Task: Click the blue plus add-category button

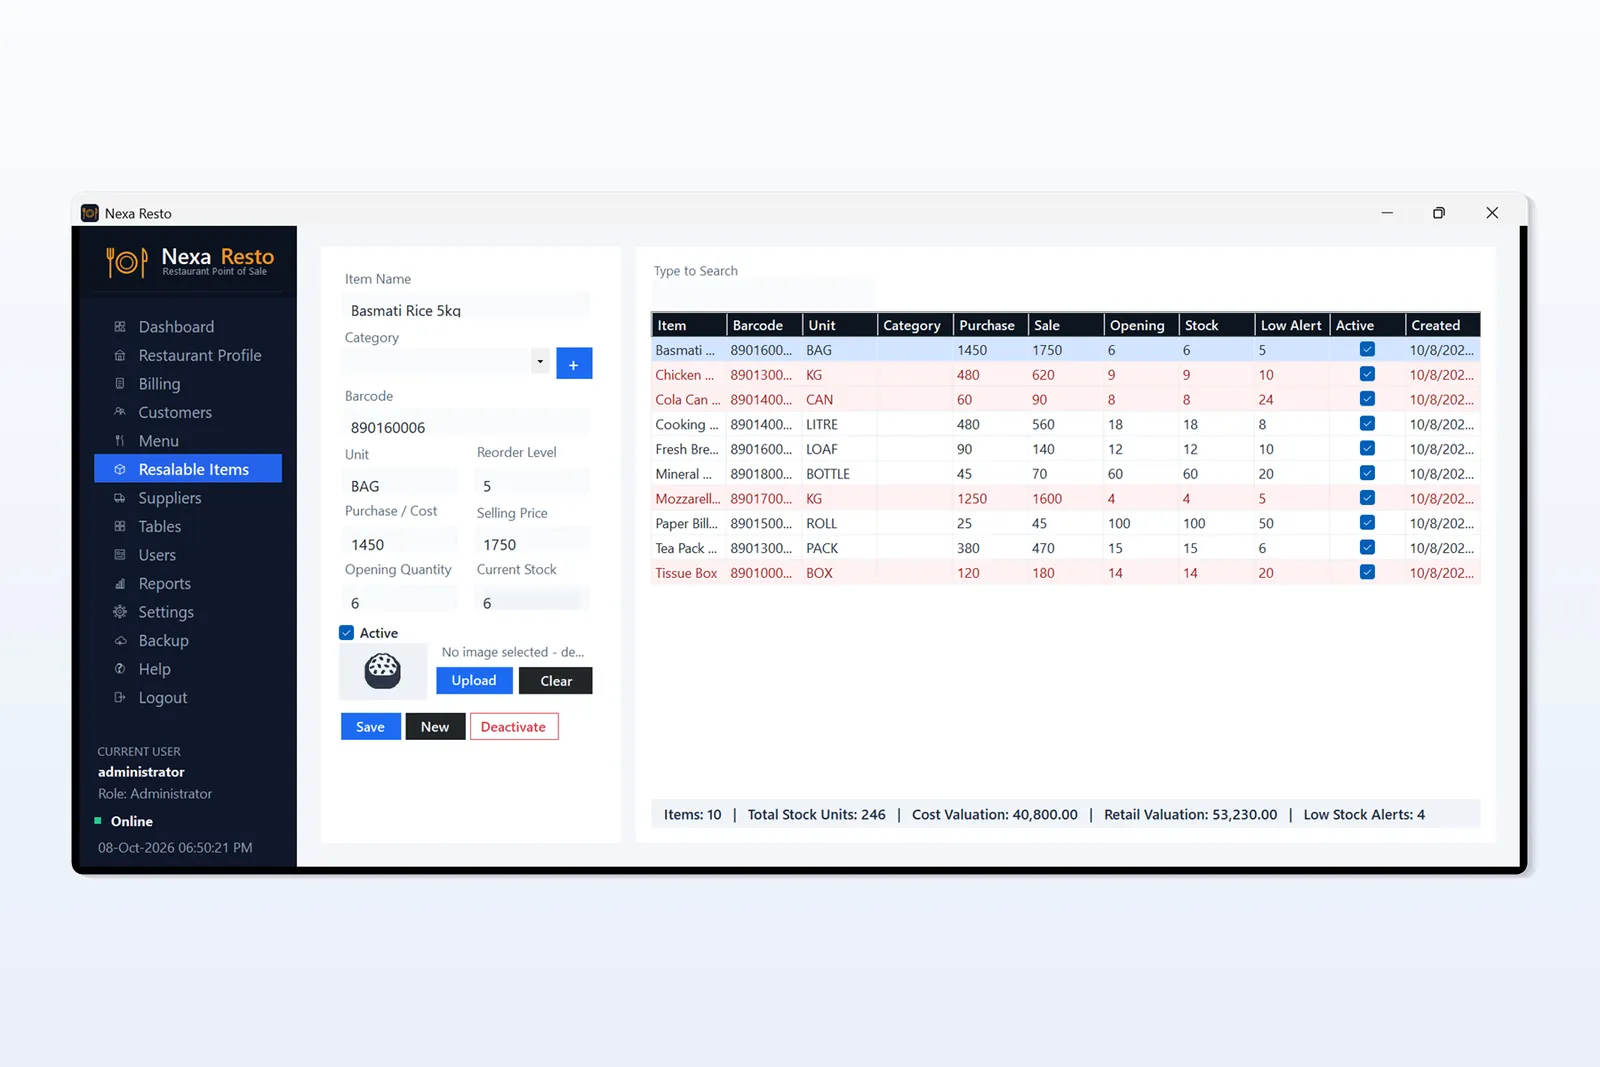Action: point(574,364)
